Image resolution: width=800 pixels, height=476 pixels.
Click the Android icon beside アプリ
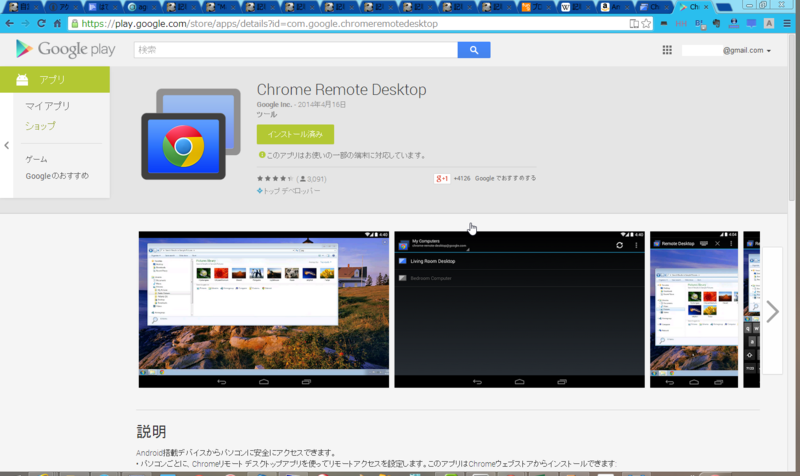click(22, 80)
